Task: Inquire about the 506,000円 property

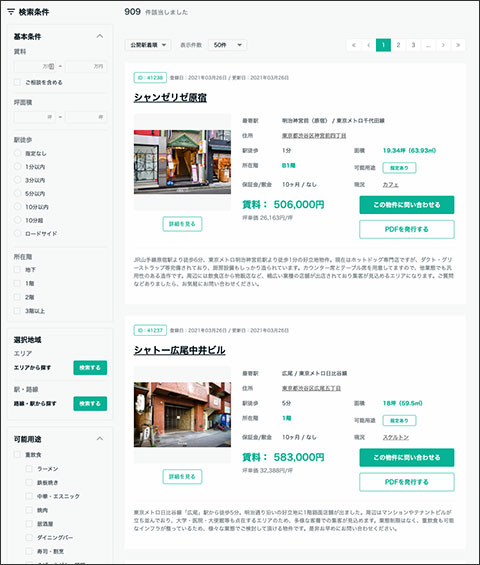Action: pyautogui.click(x=407, y=205)
